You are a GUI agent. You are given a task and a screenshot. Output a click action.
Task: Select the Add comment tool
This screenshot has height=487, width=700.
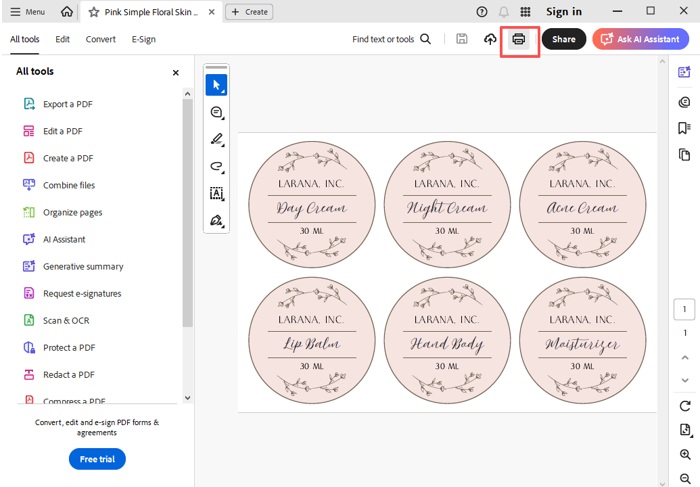click(216, 113)
